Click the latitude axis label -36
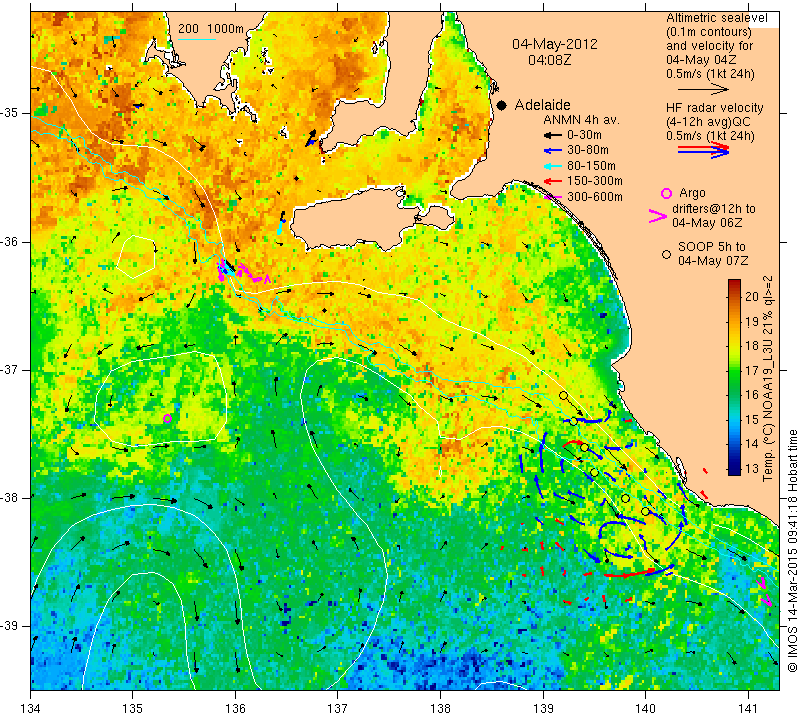The height and width of the screenshot is (720, 800). point(10,241)
